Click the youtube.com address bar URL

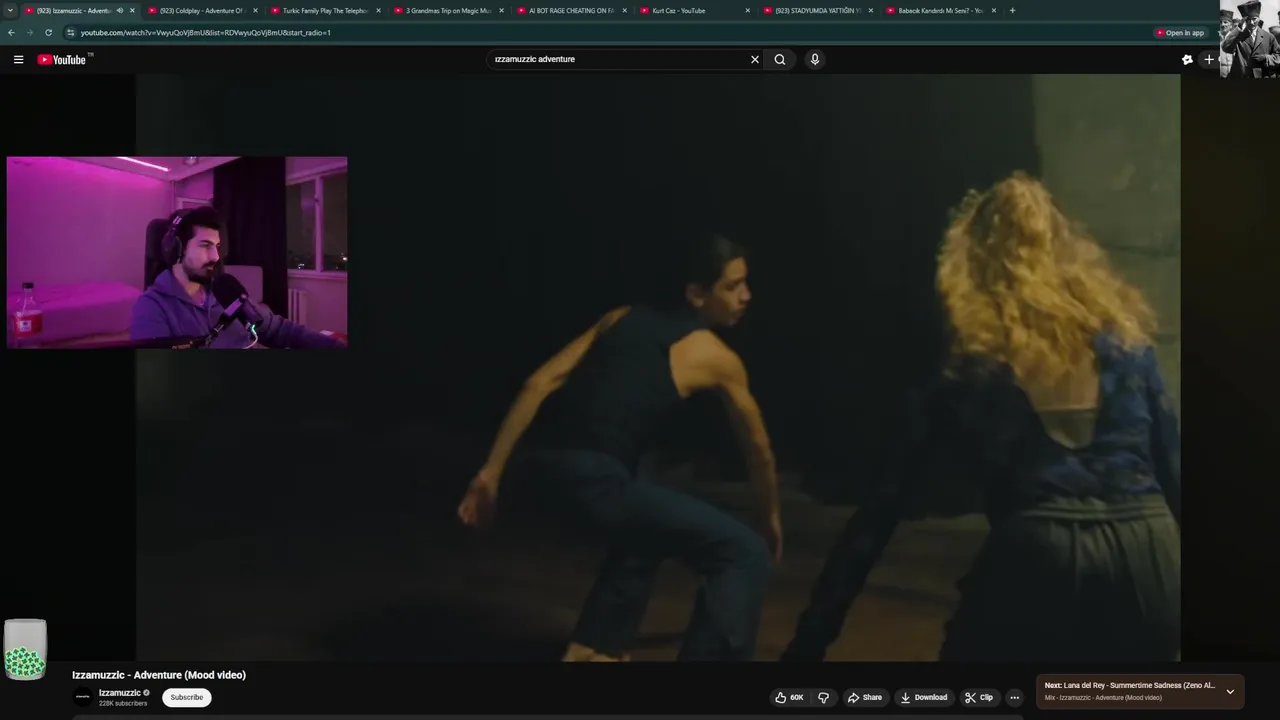[x=205, y=32]
